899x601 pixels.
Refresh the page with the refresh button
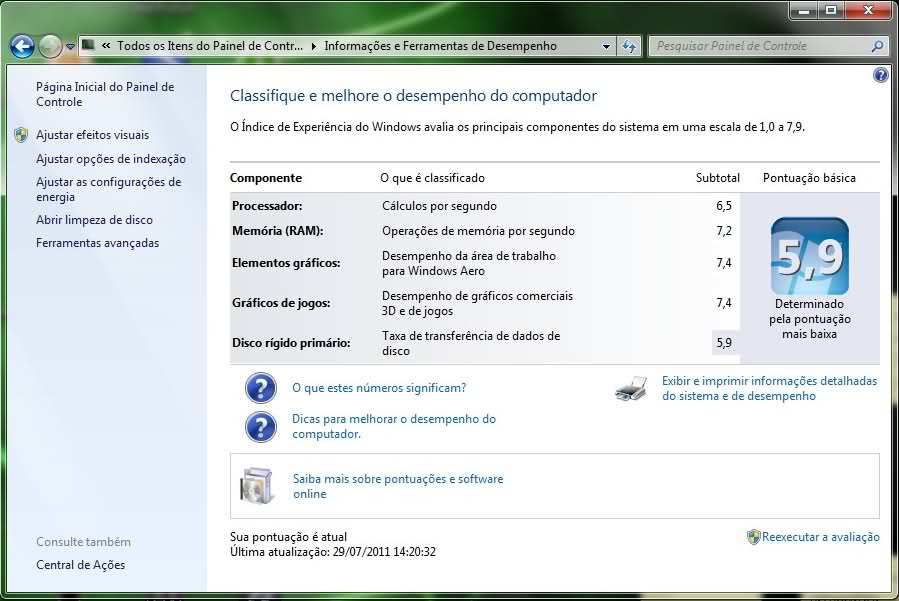pyautogui.click(x=630, y=46)
